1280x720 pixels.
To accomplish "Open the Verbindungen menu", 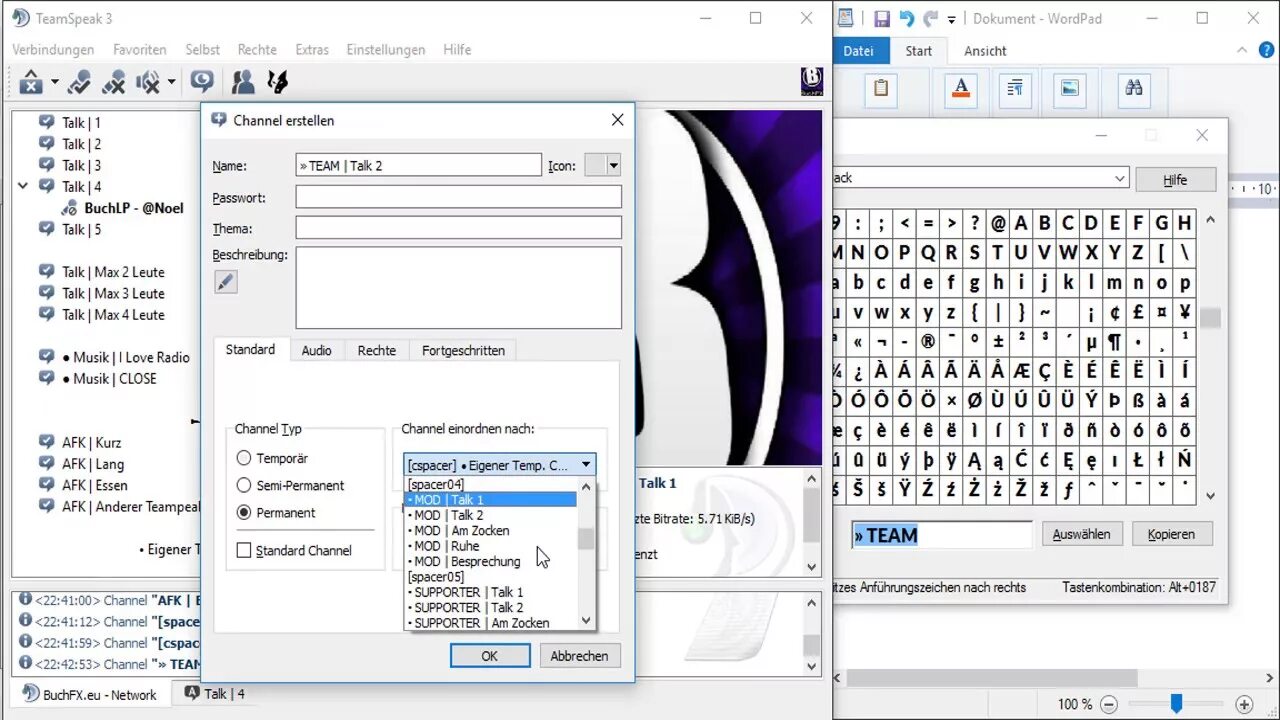I will [x=53, y=50].
